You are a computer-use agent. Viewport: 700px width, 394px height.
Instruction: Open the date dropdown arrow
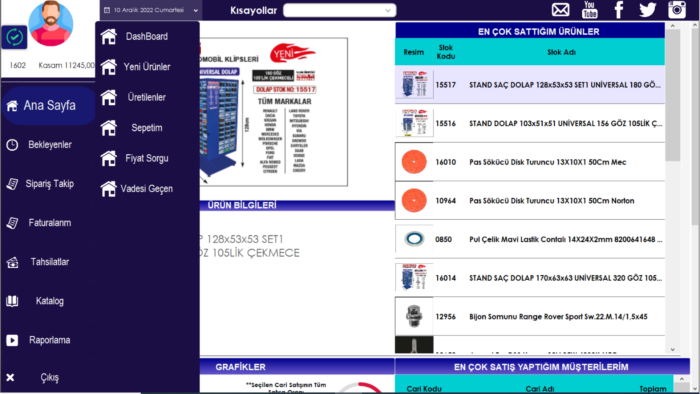pos(196,10)
